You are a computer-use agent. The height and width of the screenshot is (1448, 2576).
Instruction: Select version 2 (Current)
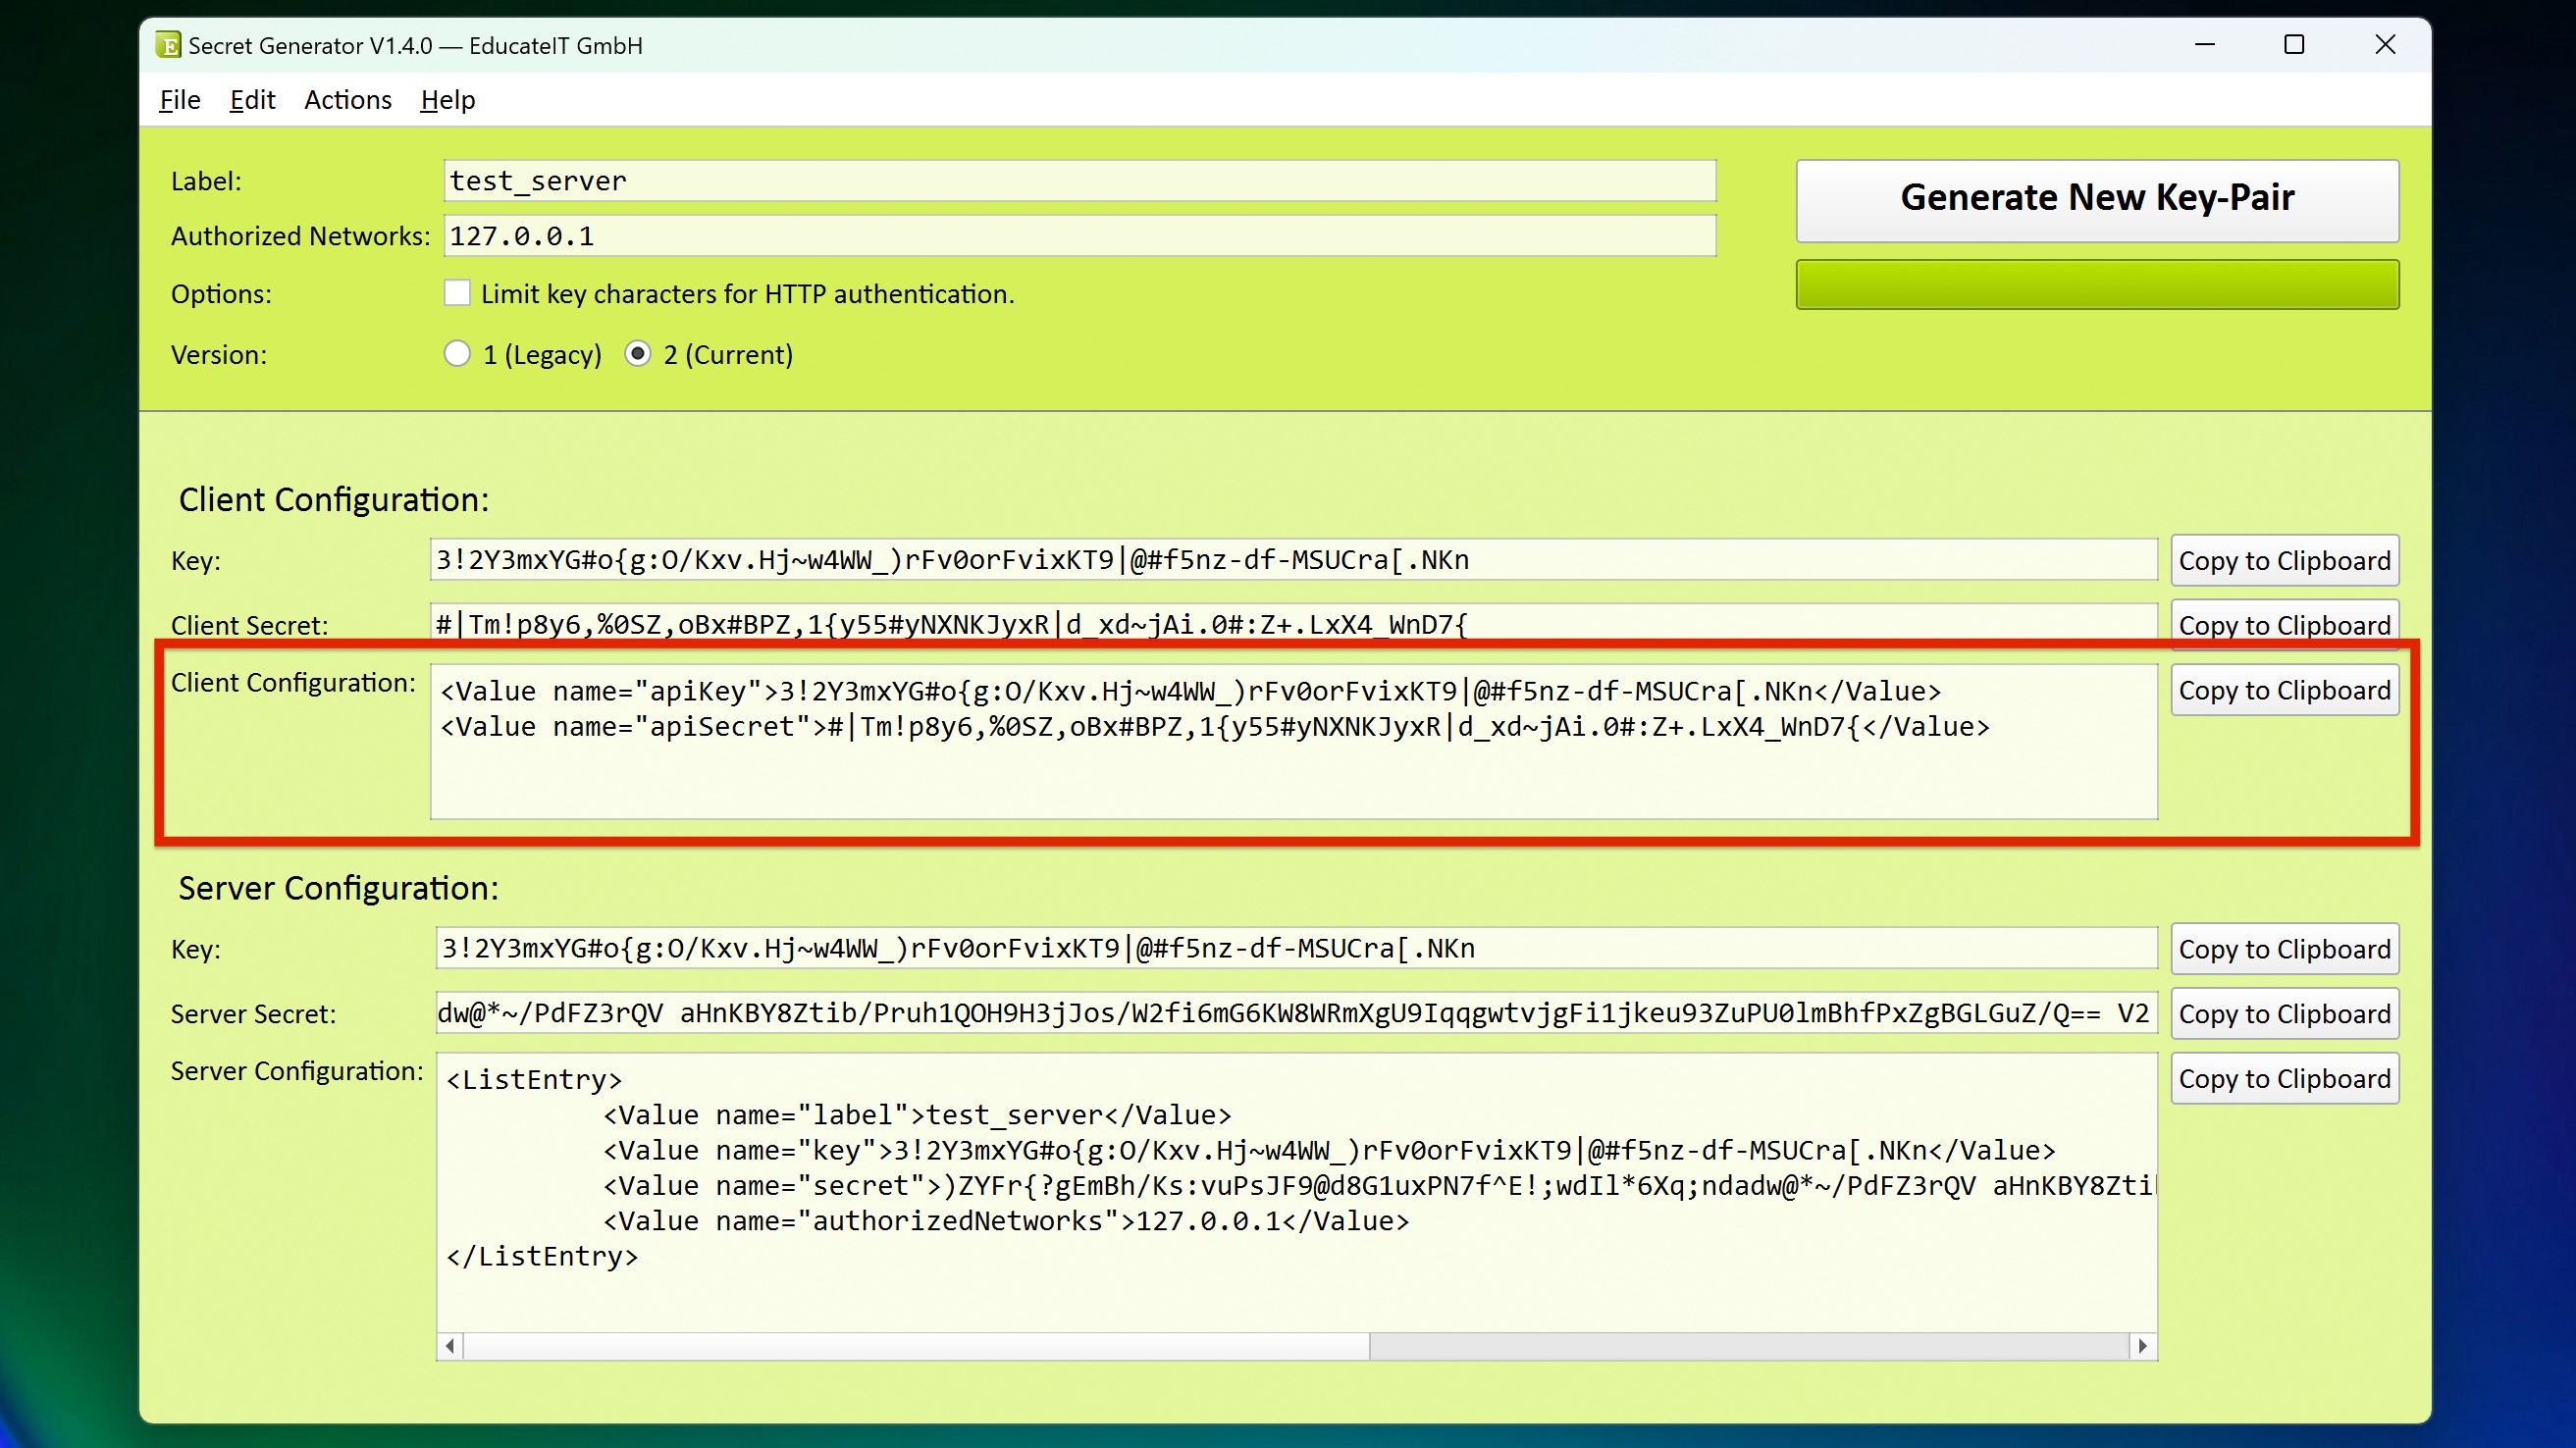[637, 354]
